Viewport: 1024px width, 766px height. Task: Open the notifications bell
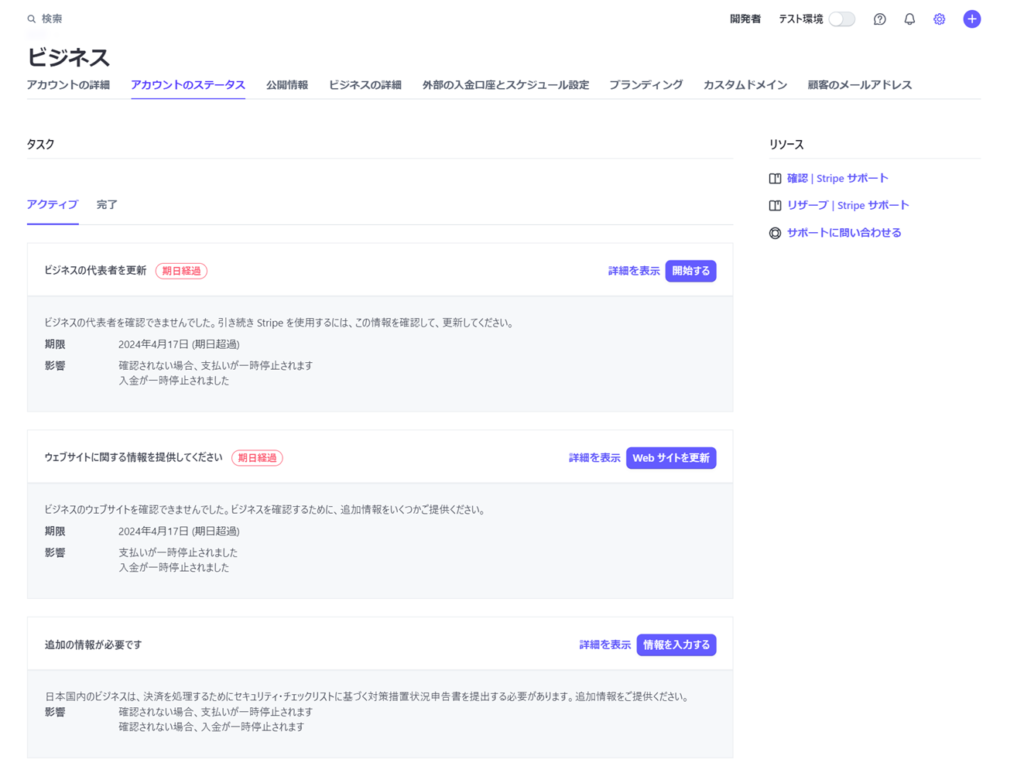(x=909, y=19)
